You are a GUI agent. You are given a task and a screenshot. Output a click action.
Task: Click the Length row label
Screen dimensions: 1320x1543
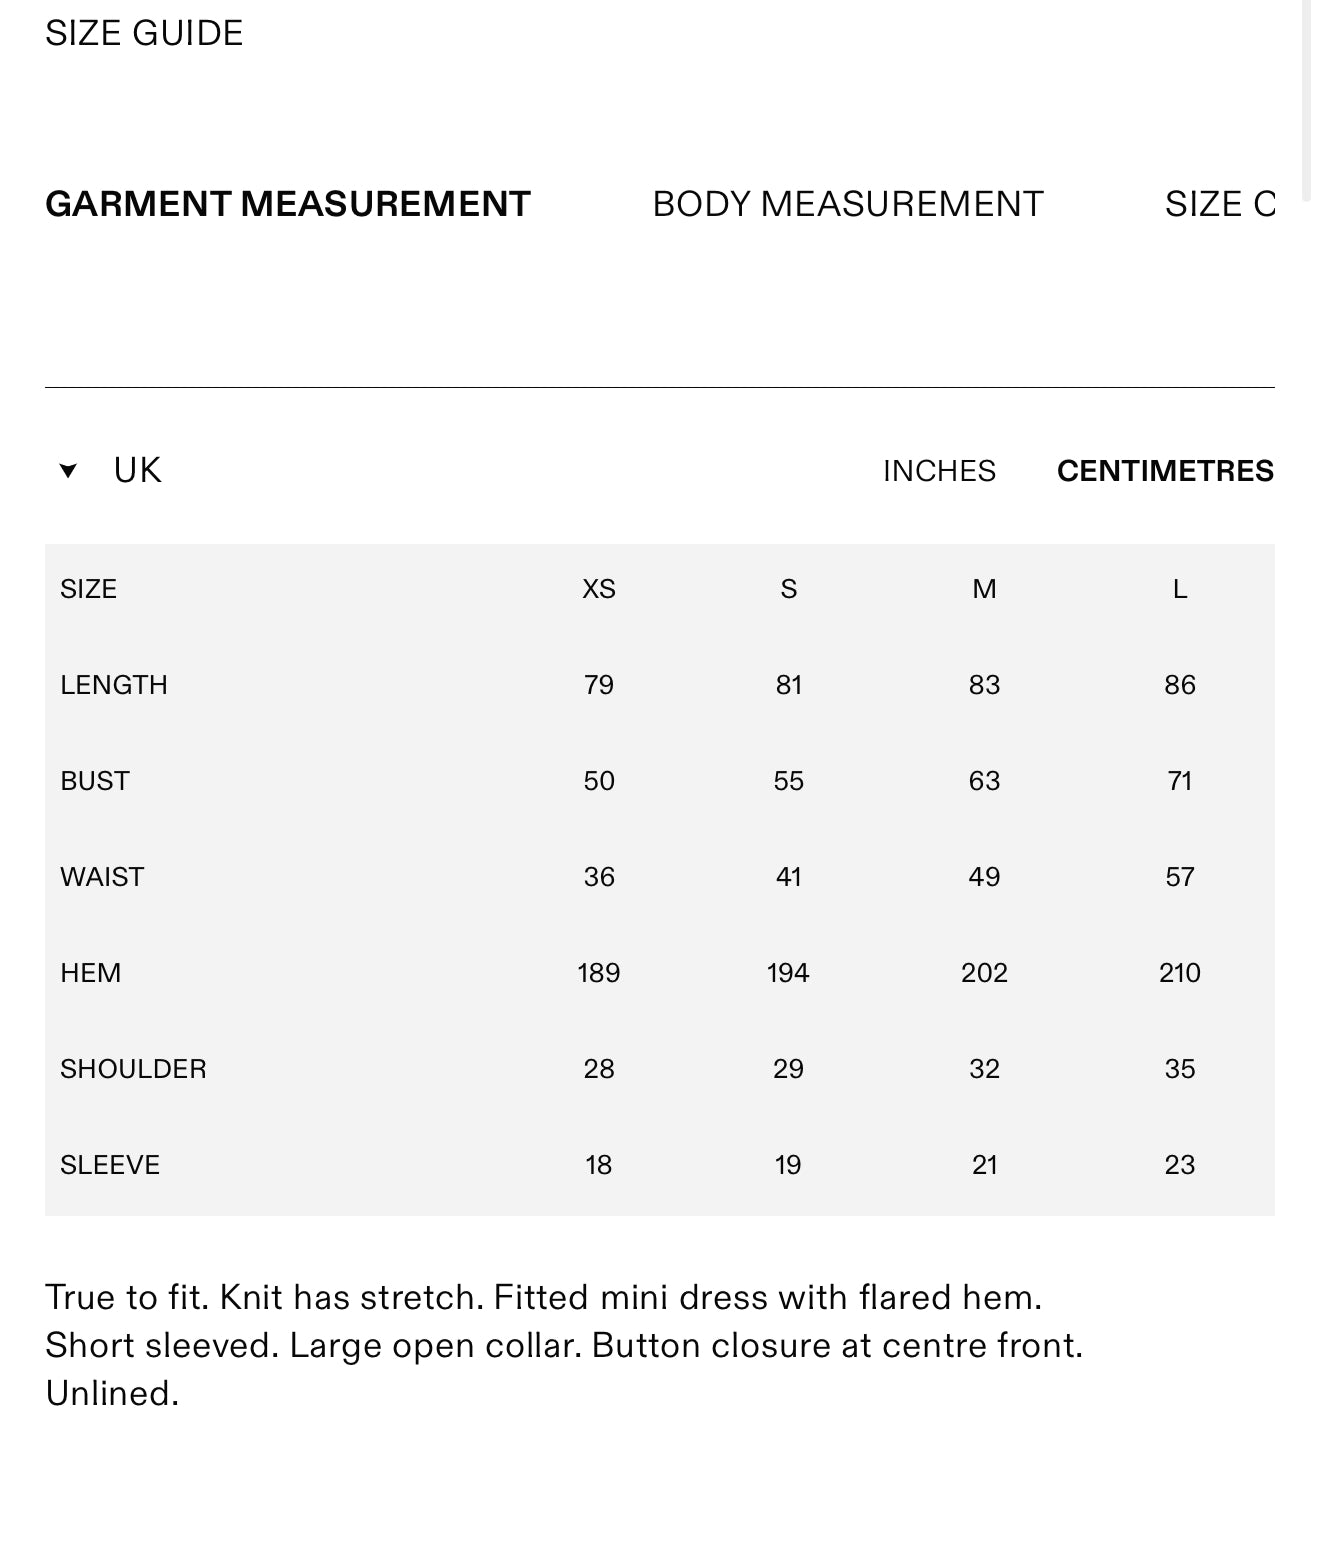pos(114,685)
